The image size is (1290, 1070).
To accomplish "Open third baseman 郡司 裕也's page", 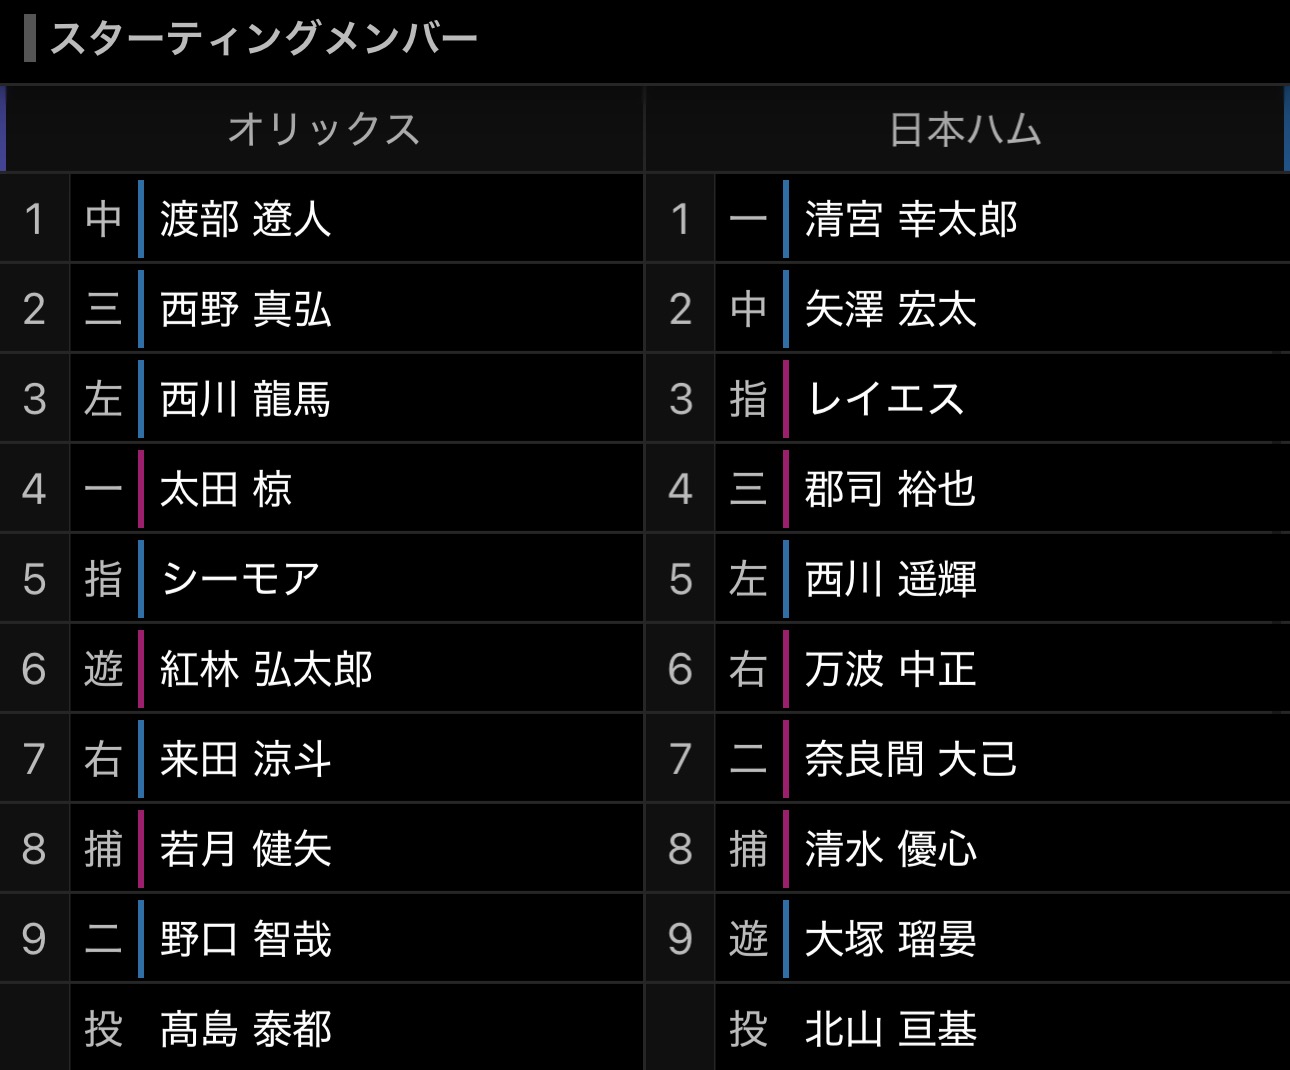I will tap(890, 489).
